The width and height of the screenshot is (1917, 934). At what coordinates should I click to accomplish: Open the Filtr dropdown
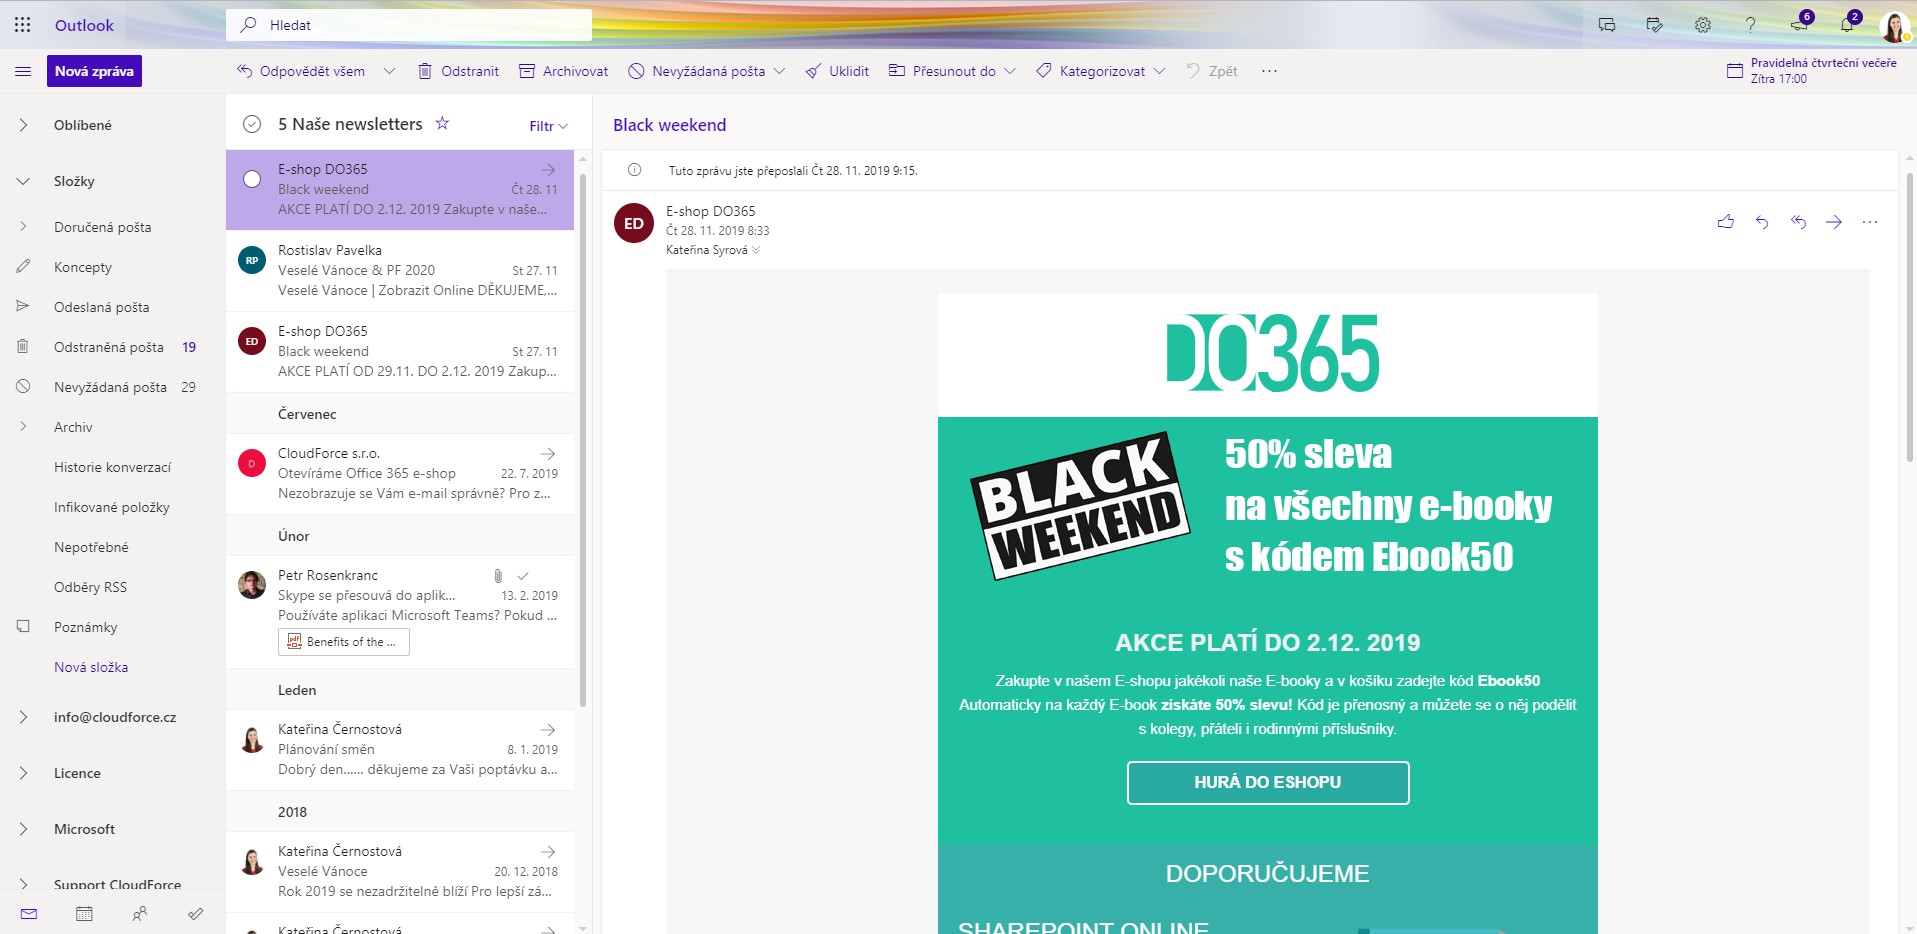point(548,126)
